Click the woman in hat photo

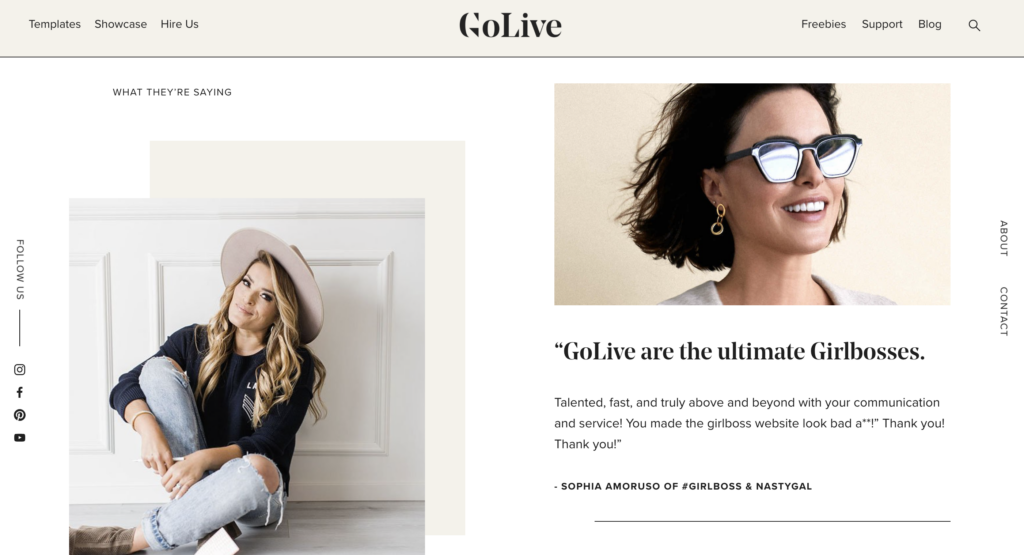247,377
